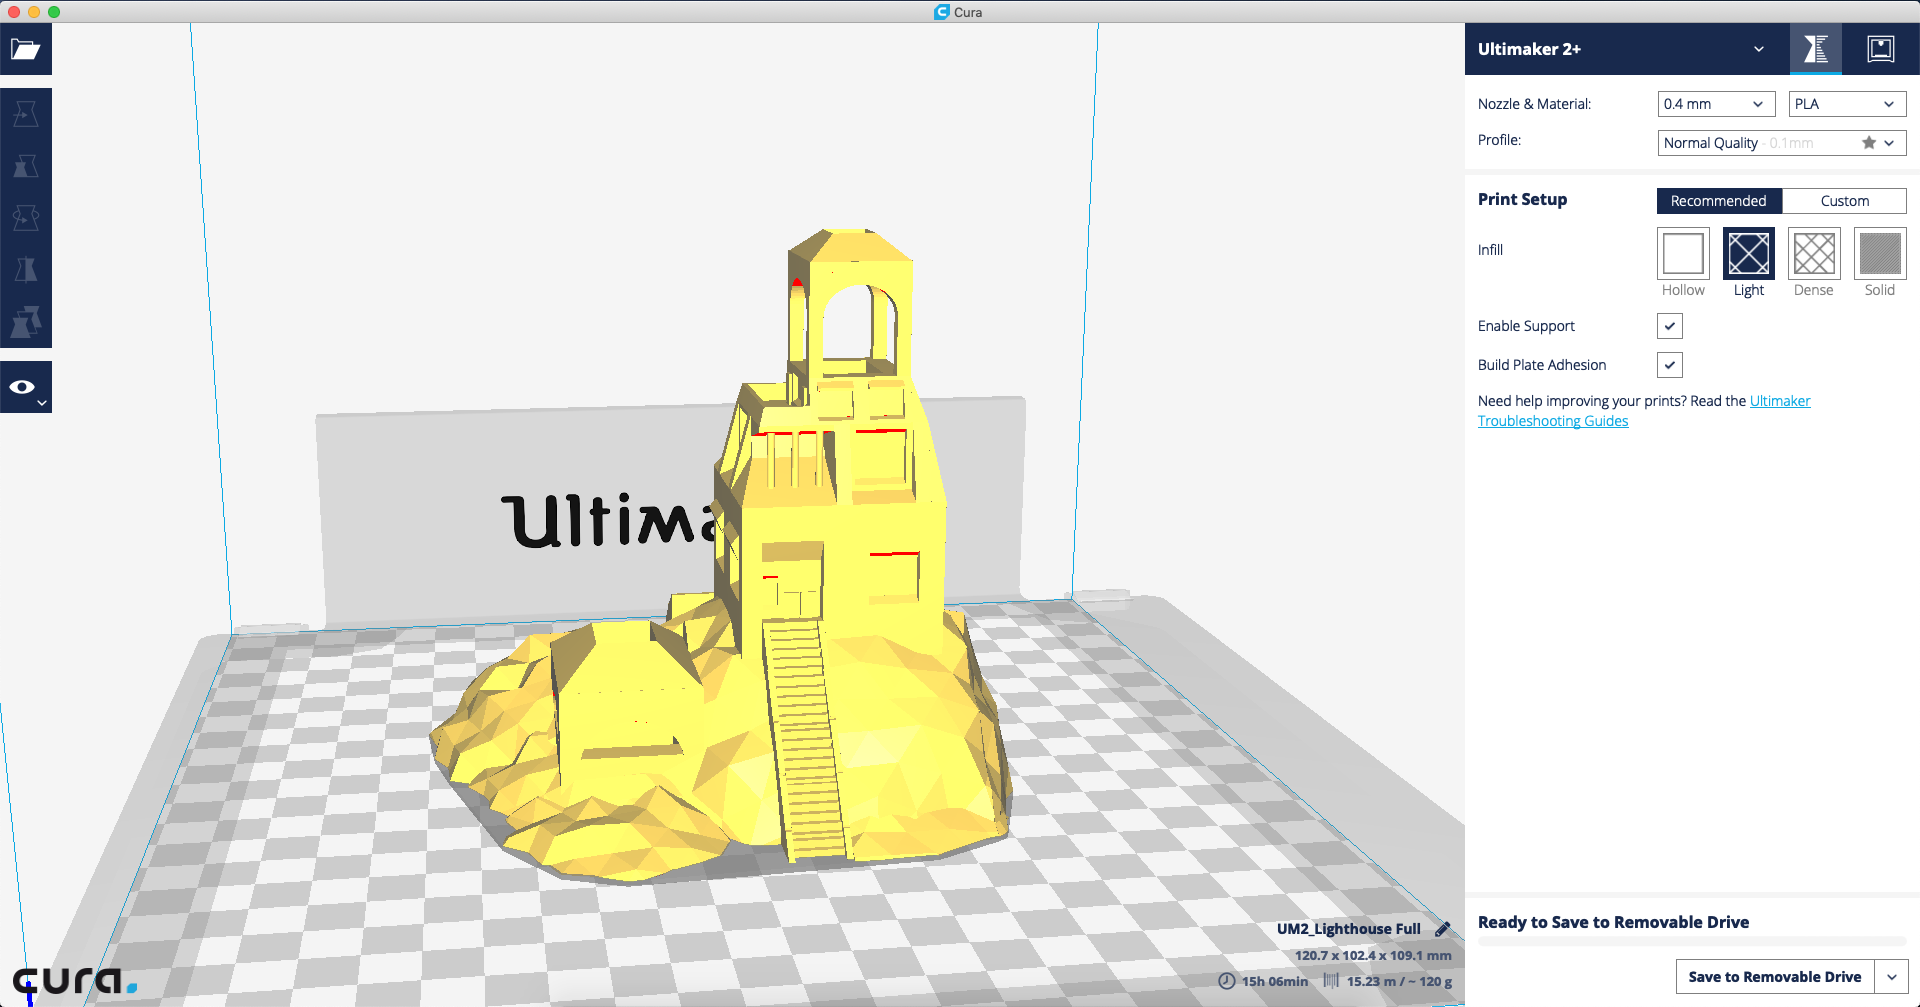Click the Nozzle & Material label
Image resolution: width=1920 pixels, height=1007 pixels.
point(1534,104)
